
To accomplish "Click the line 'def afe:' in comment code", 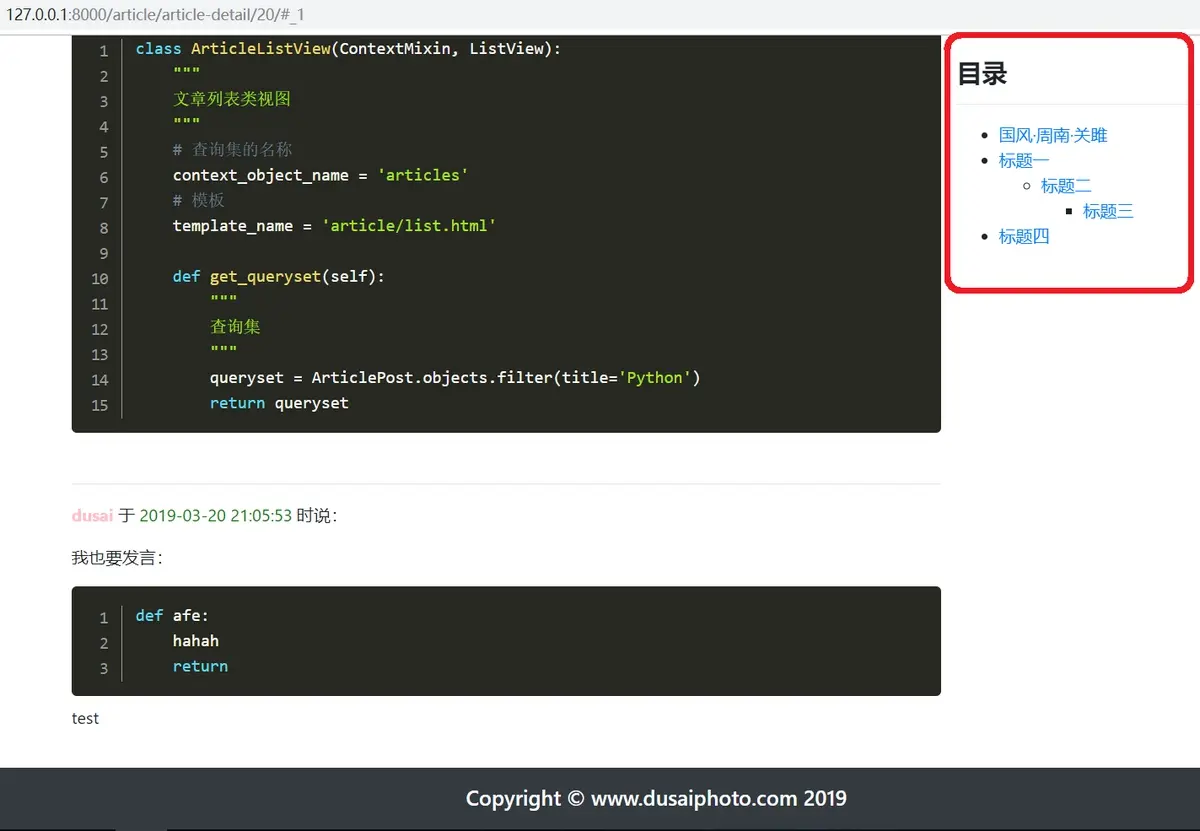I will [x=172, y=616].
